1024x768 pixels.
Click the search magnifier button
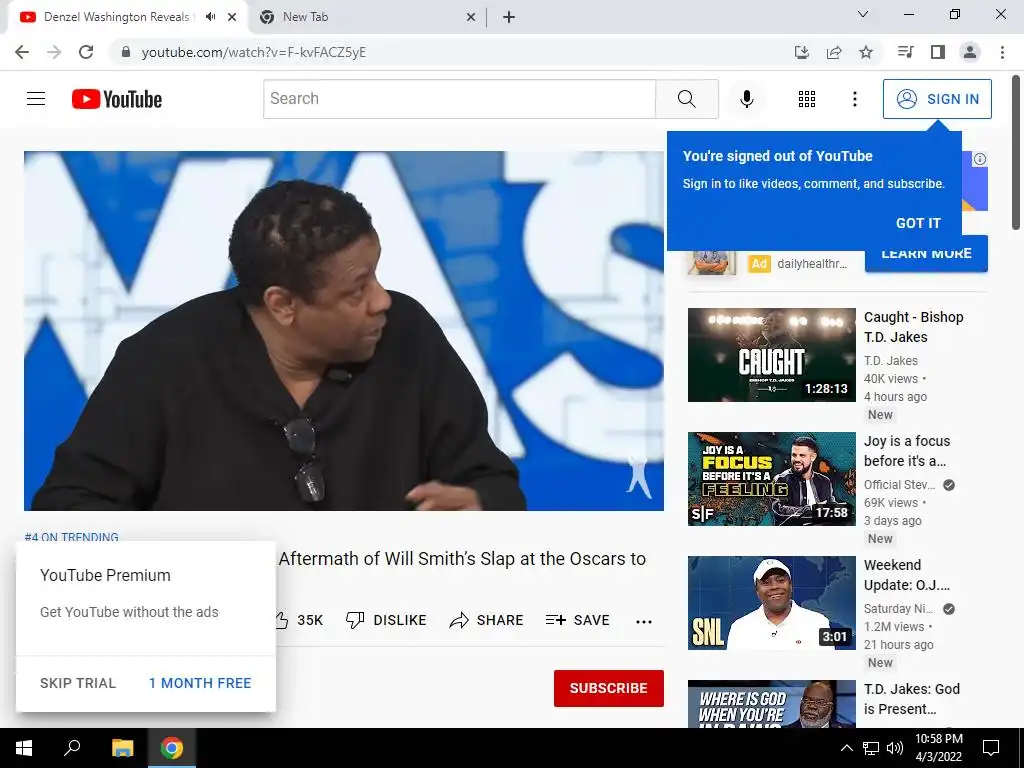point(686,99)
